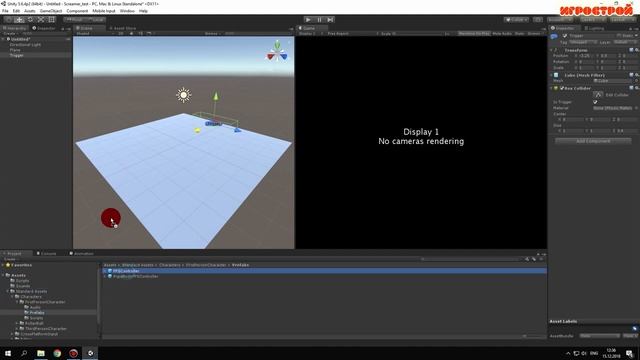Open the Window menu
Viewport: 640px width, 360px height.
[127, 11]
